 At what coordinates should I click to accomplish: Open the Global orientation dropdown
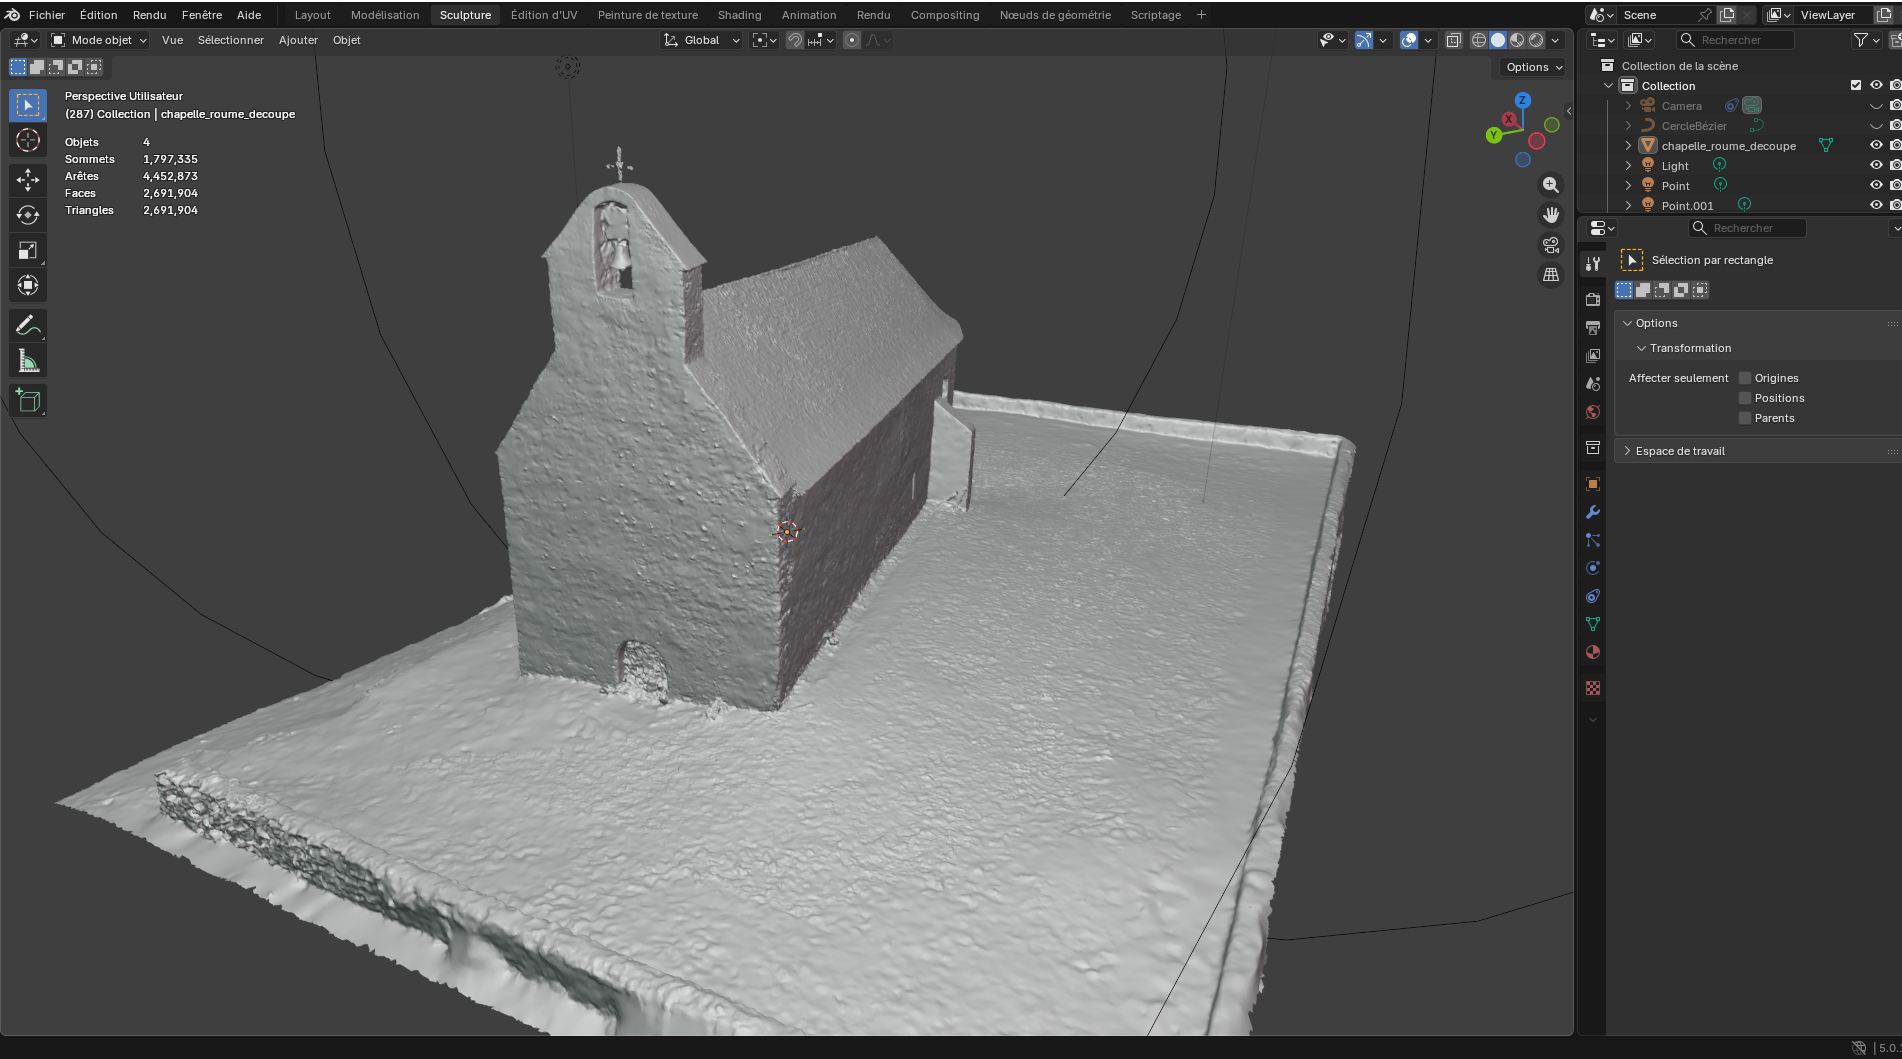(x=702, y=40)
